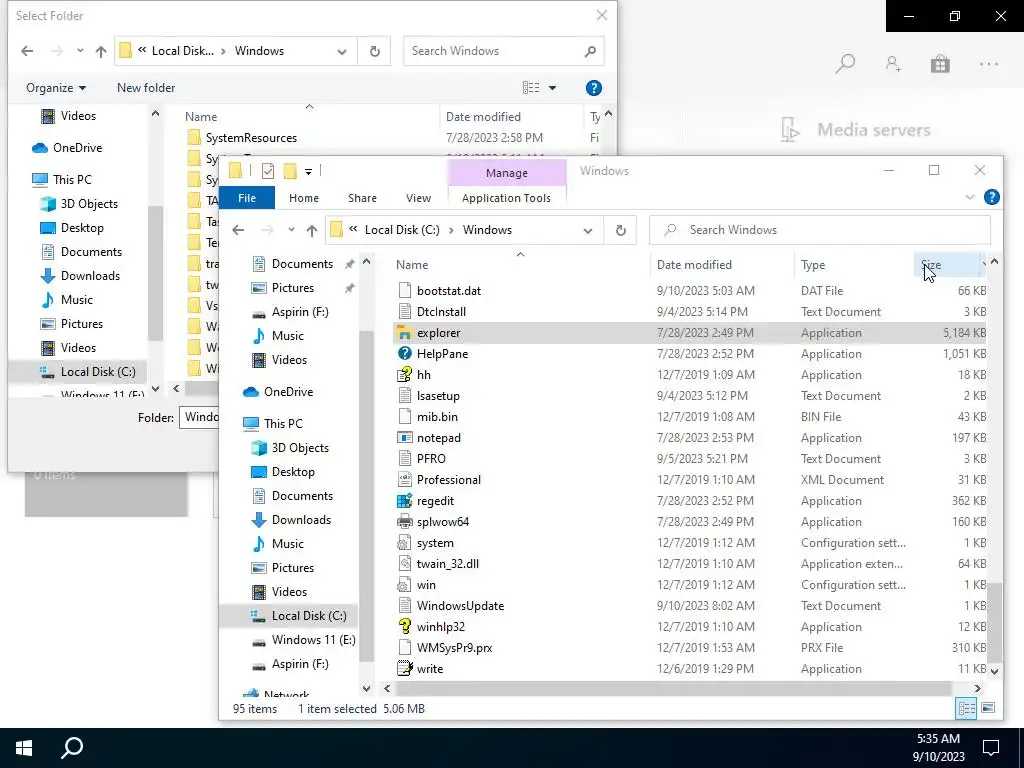Click the file list vertical scrollbar thumb

(995, 622)
